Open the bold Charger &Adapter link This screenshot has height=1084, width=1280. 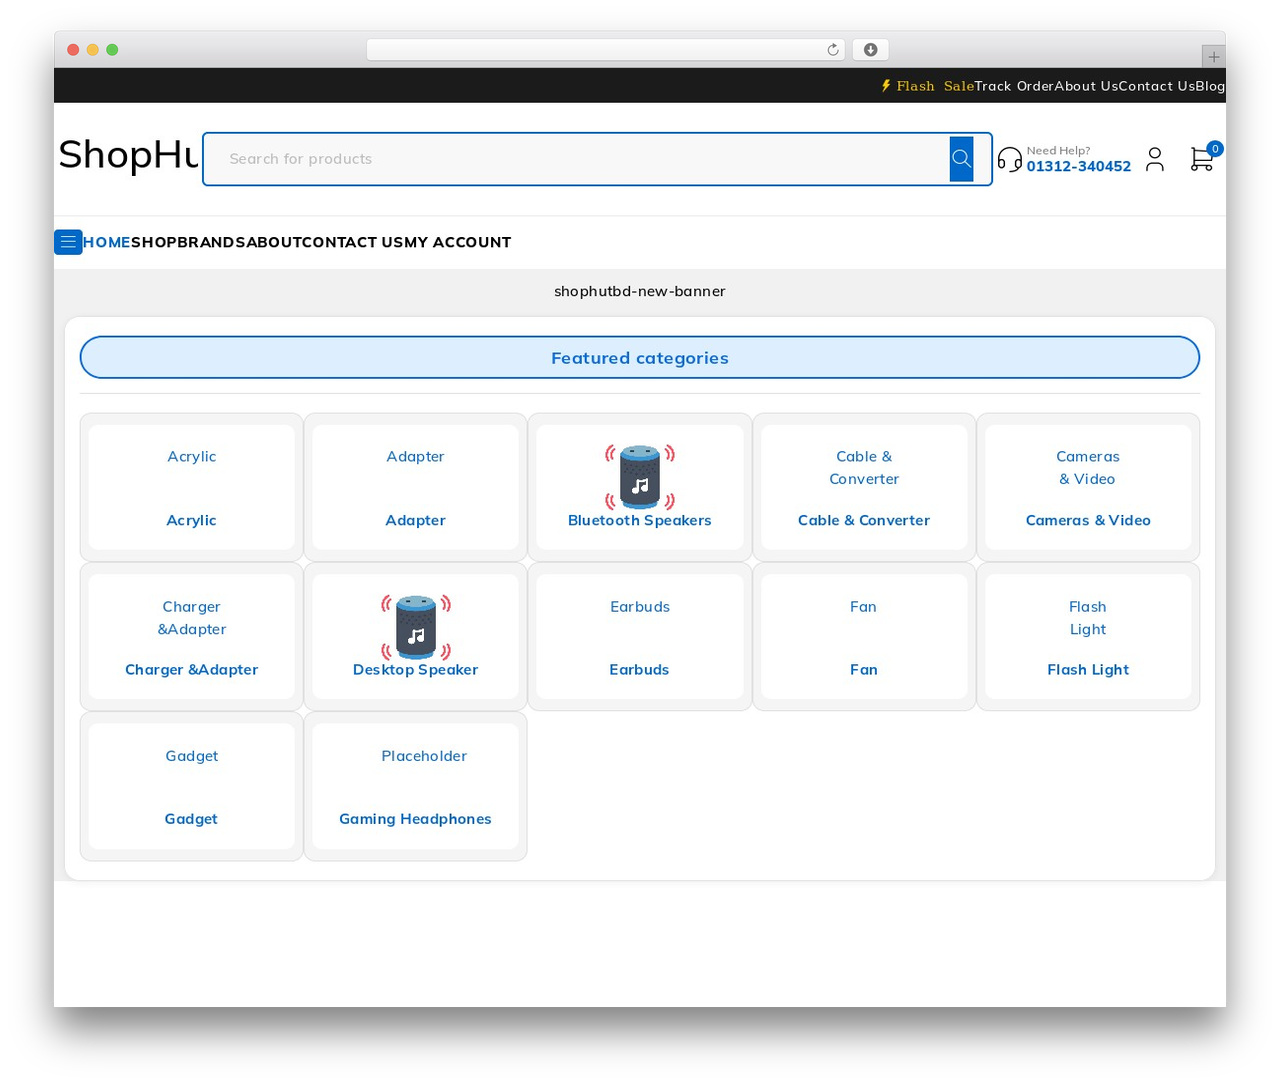[x=191, y=670]
